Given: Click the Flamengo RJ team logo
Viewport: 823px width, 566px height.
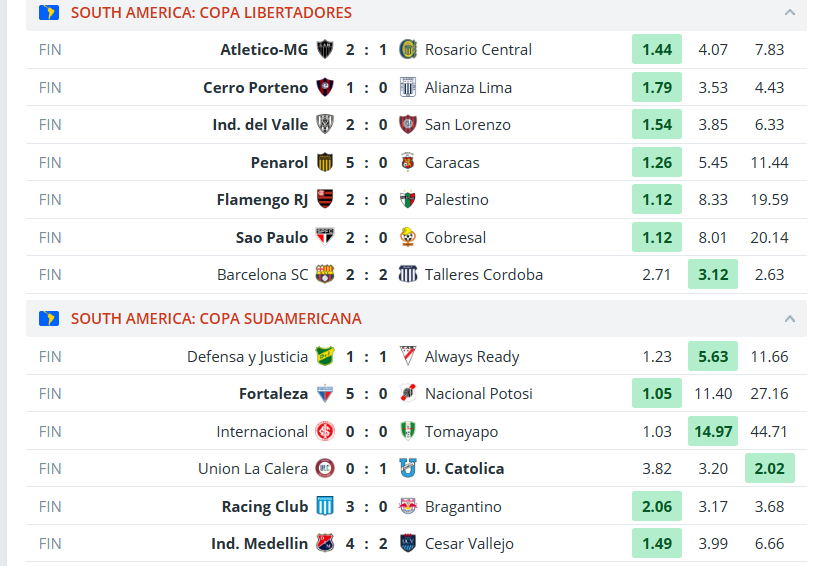Looking at the screenshot, I should 325,200.
